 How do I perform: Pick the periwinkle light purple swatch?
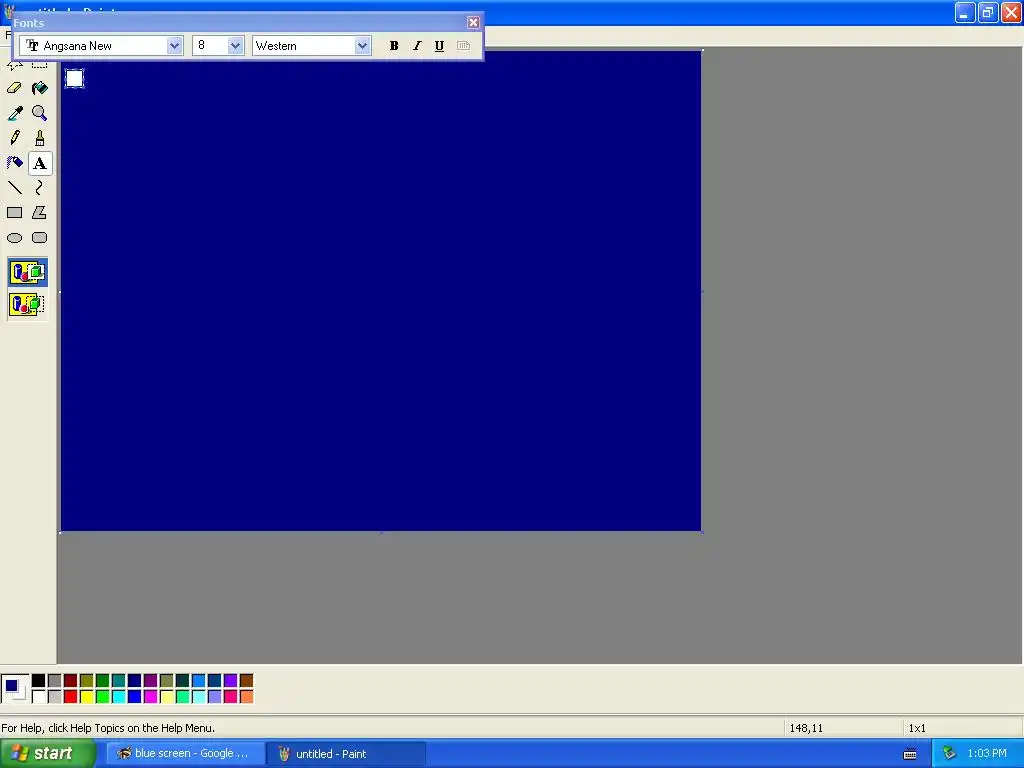click(x=214, y=697)
